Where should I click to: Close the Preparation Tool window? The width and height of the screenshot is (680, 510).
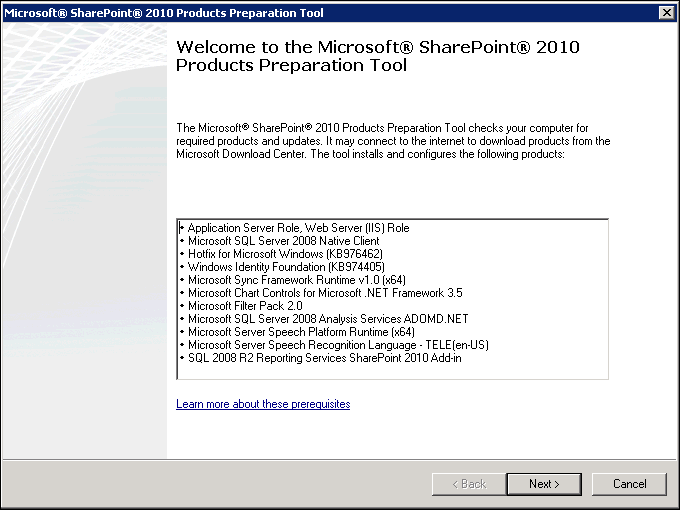(x=667, y=13)
